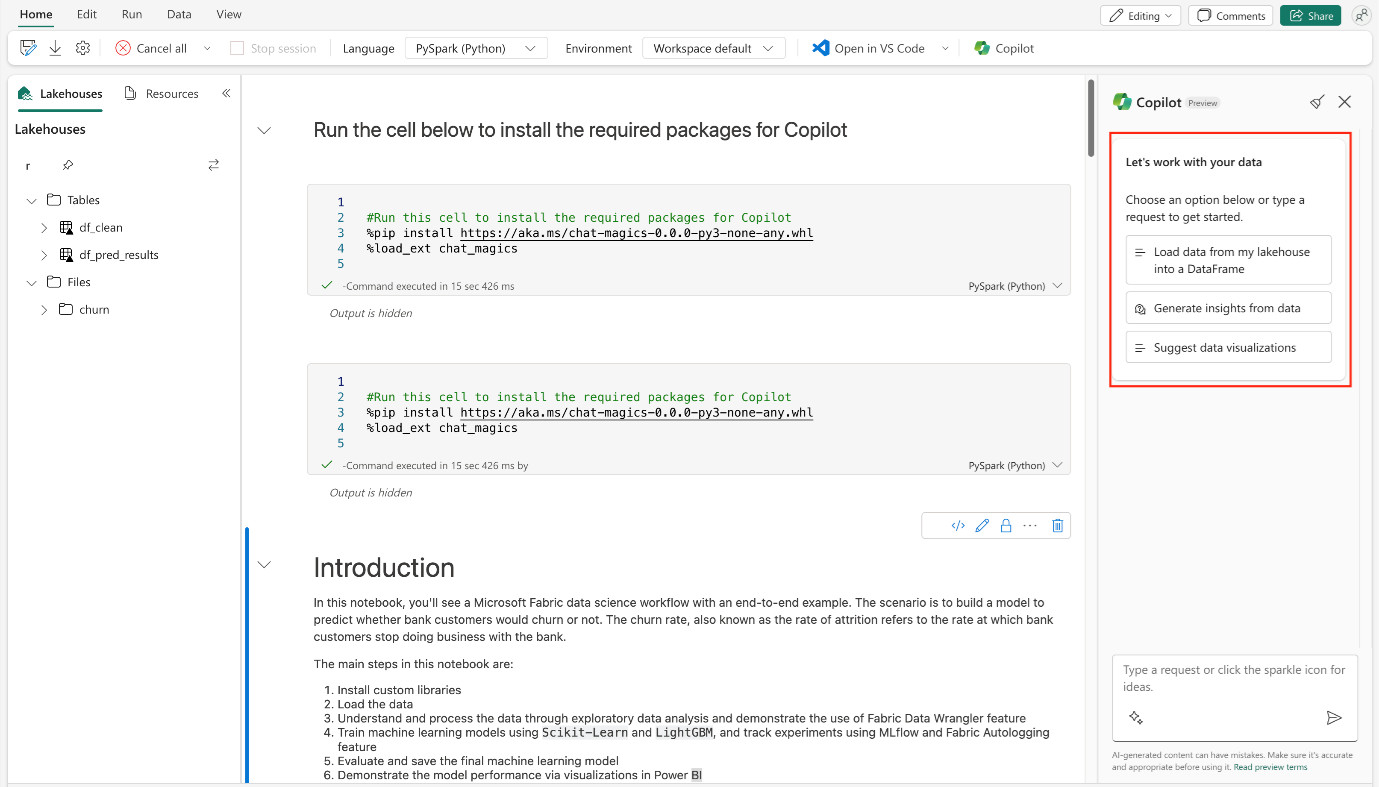The image size is (1379, 787).
Task: Click the save notebook icon in toolbar
Action: (x=28, y=48)
